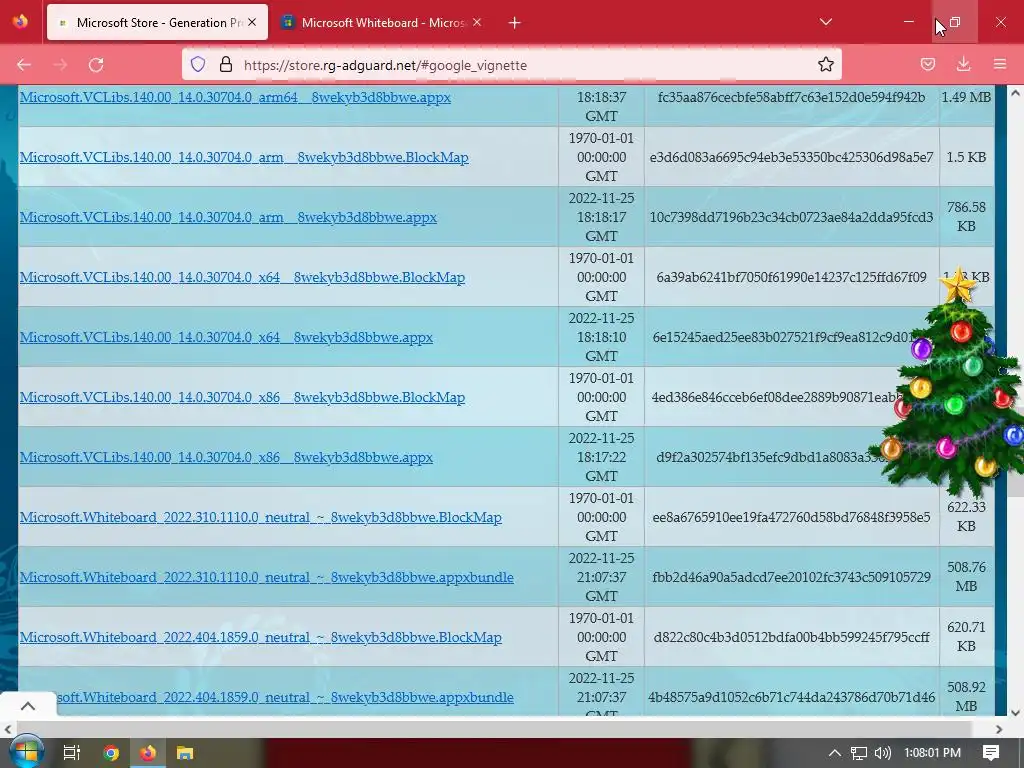Click the 508.76 MB file size cell

click(x=966, y=577)
